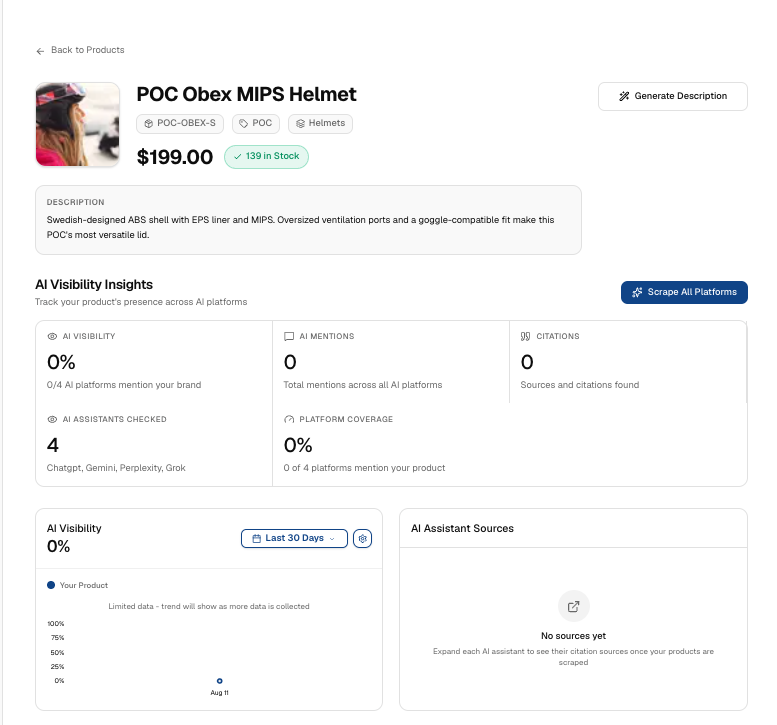
Task: Click the AI Visibility Insights heading
Action: point(94,284)
